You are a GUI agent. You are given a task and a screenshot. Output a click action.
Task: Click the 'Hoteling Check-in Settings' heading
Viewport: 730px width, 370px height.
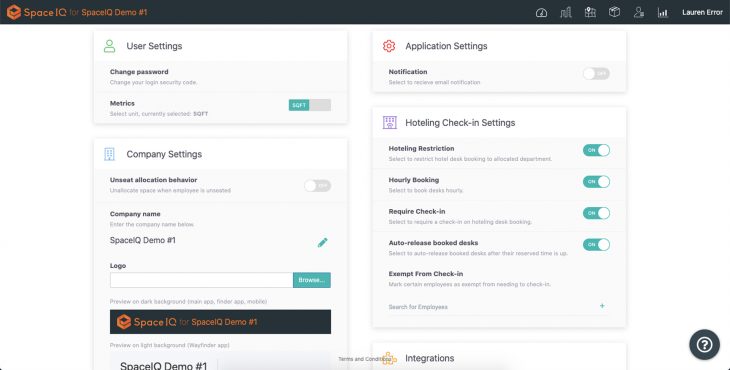[x=460, y=123]
